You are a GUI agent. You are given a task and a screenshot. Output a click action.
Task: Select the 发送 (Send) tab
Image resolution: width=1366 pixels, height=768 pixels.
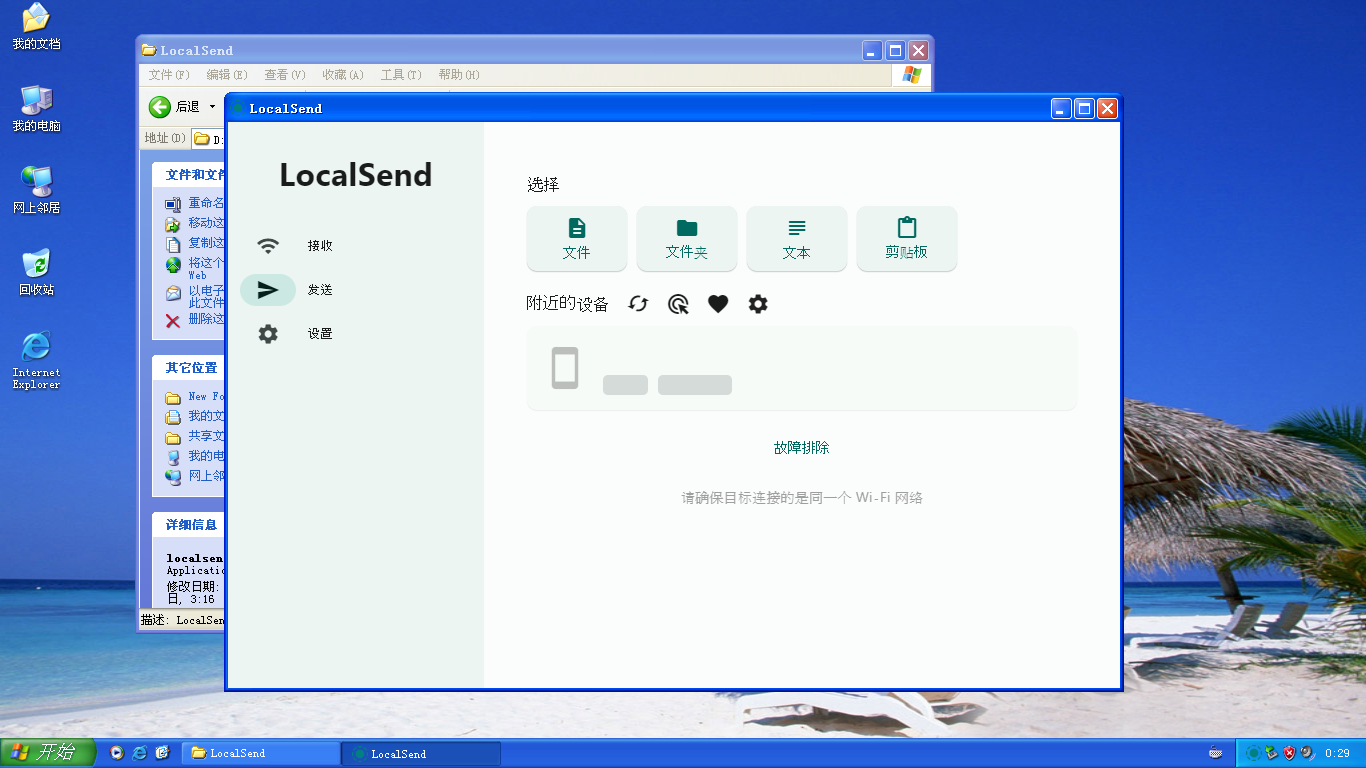tap(296, 290)
